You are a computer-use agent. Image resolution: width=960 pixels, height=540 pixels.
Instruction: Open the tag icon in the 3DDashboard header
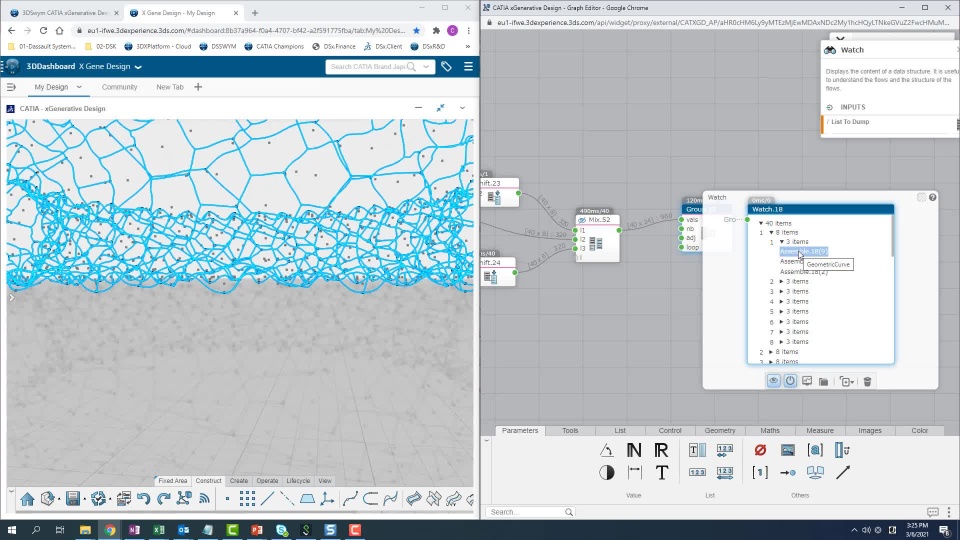(446, 67)
